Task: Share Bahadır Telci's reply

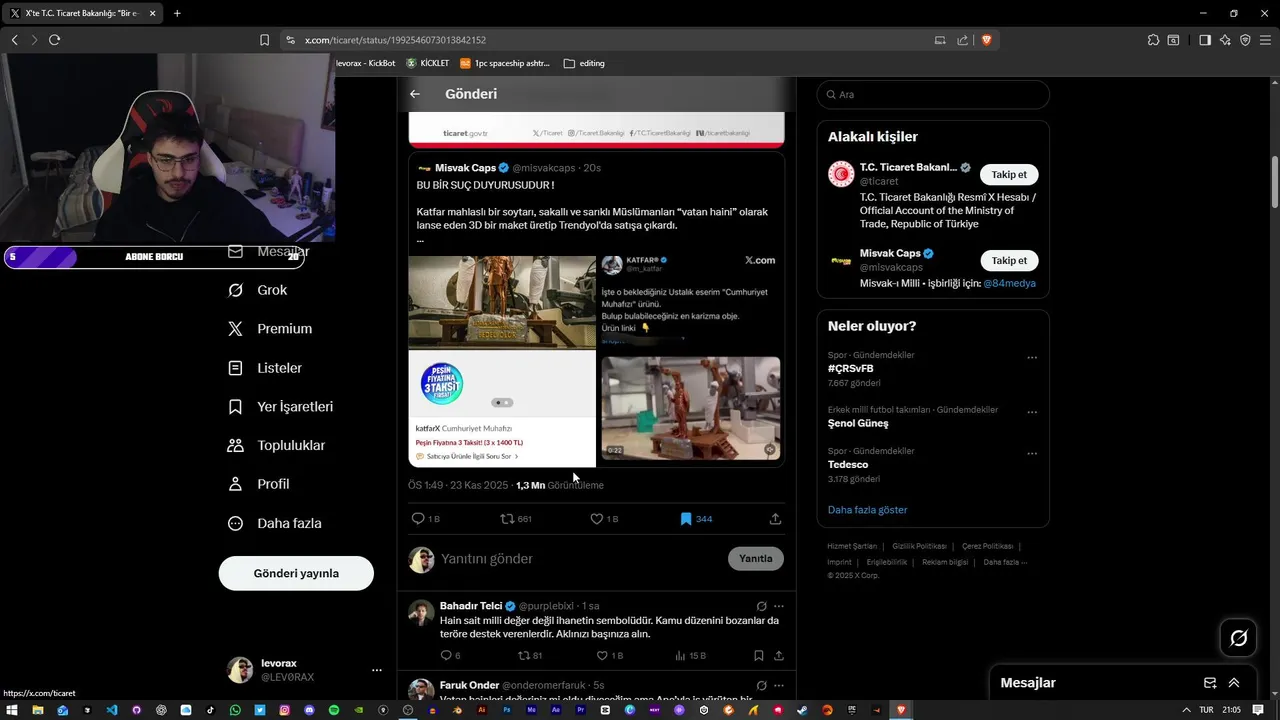Action: [x=778, y=656]
